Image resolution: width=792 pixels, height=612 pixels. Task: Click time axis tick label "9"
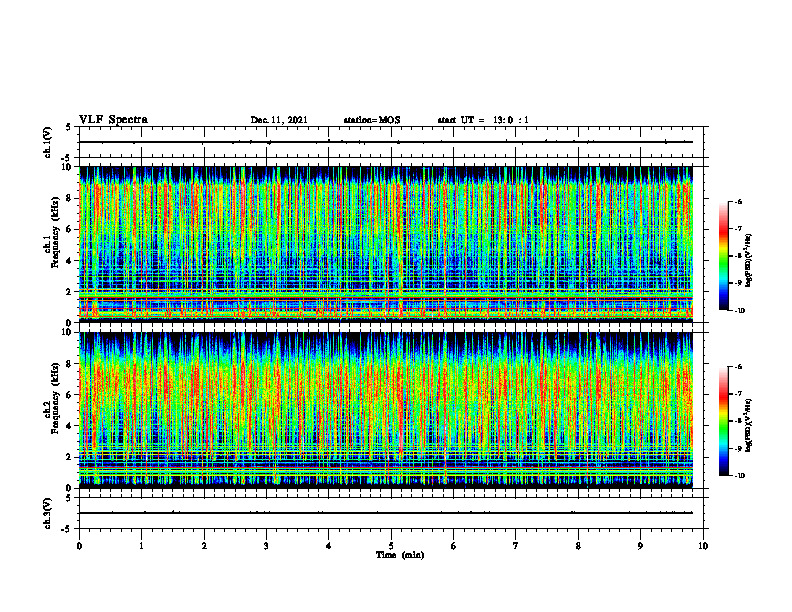click(640, 546)
